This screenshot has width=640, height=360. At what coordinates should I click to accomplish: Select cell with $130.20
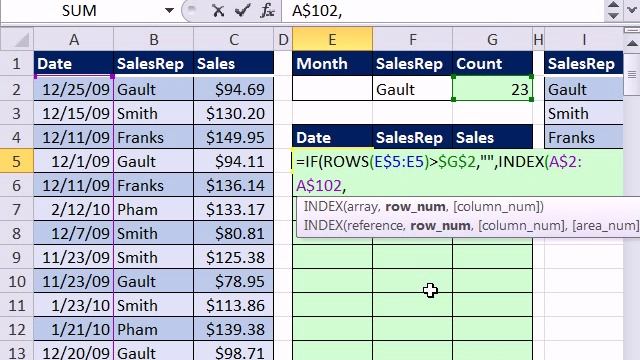click(233, 113)
